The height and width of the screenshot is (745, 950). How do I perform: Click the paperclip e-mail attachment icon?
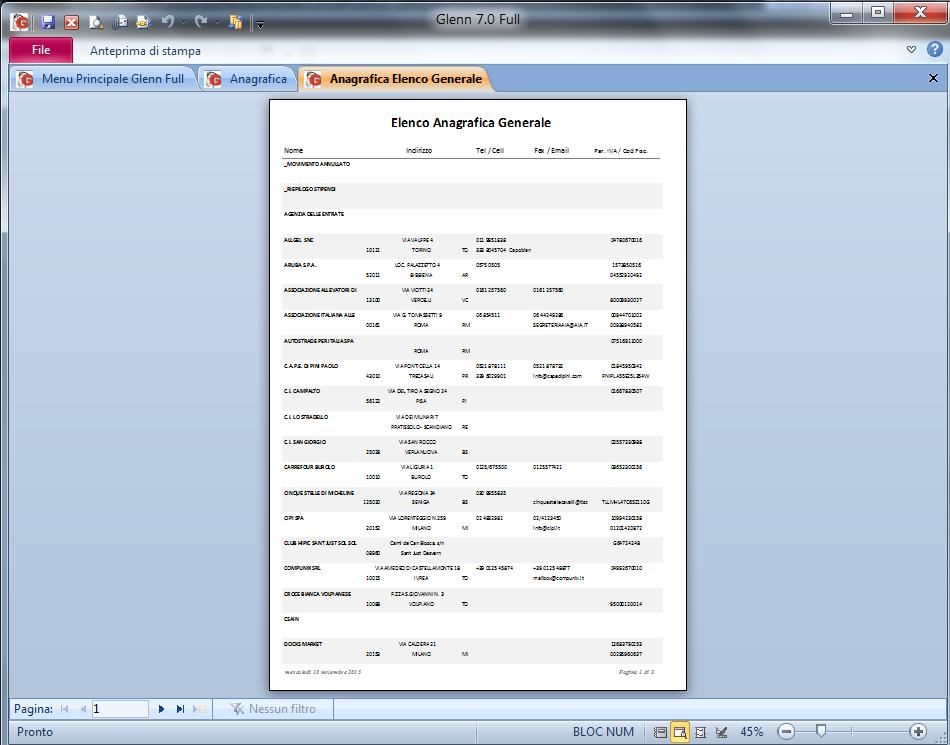click(120, 22)
